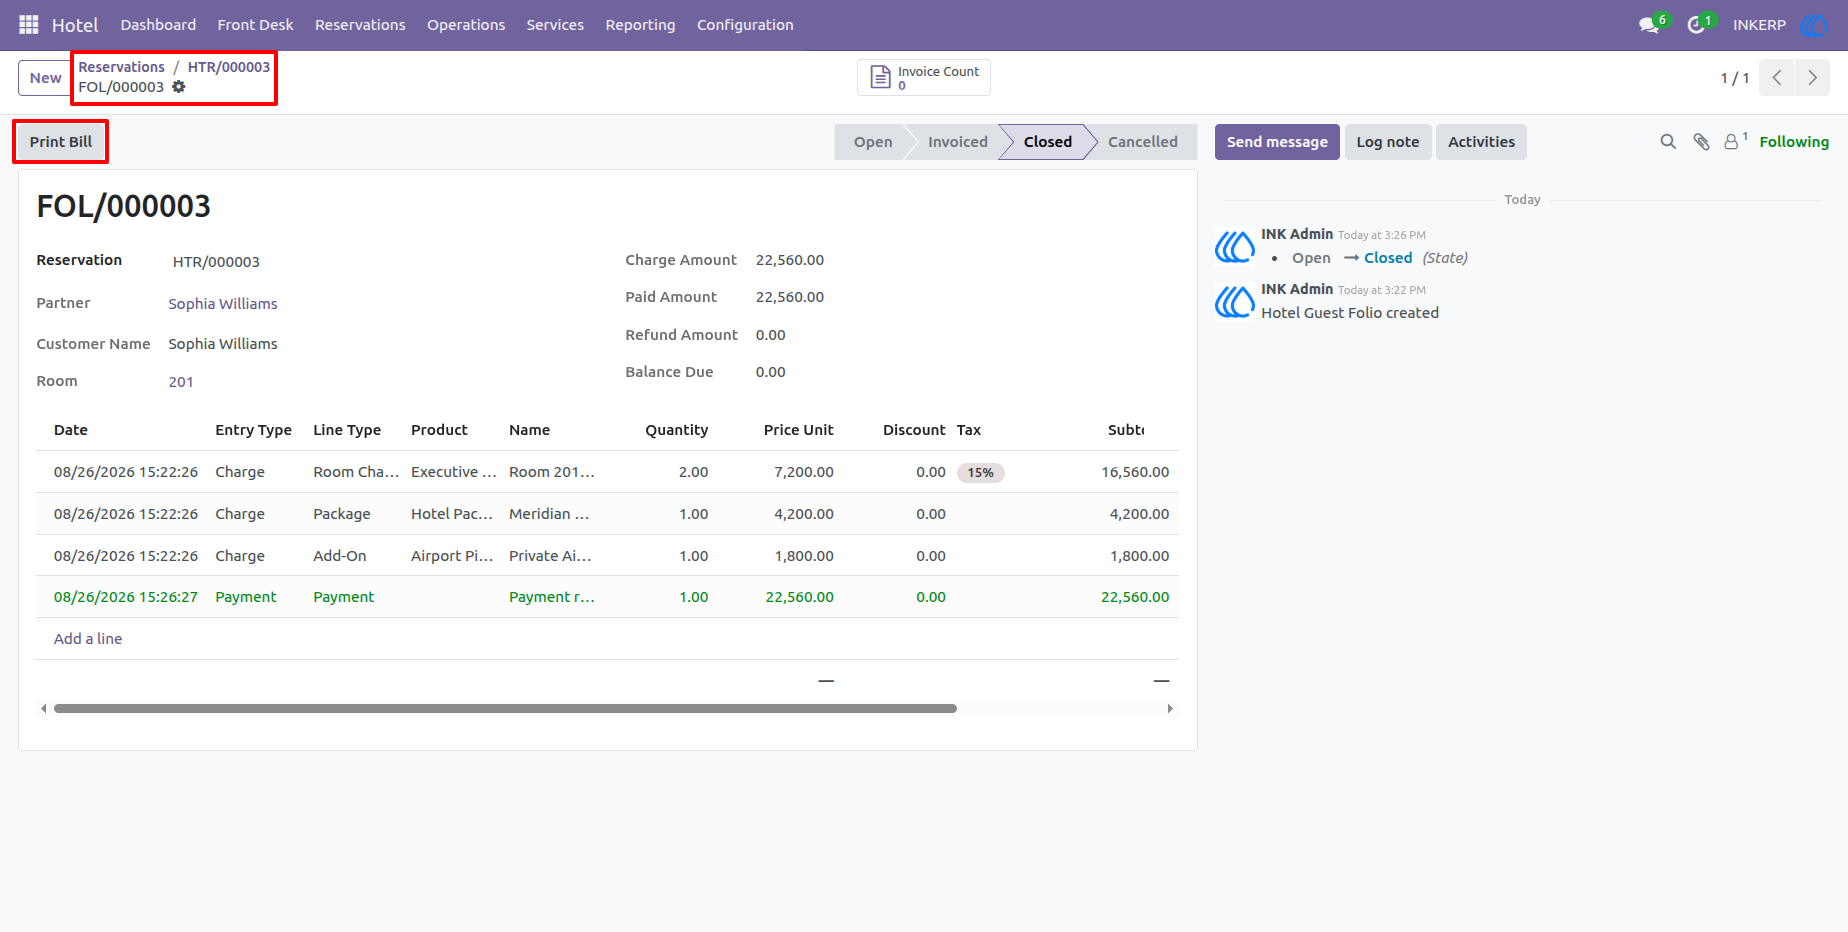Viewport: 1848px width, 932px height.
Task: Open the Dashboard menu
Action: 158,25
